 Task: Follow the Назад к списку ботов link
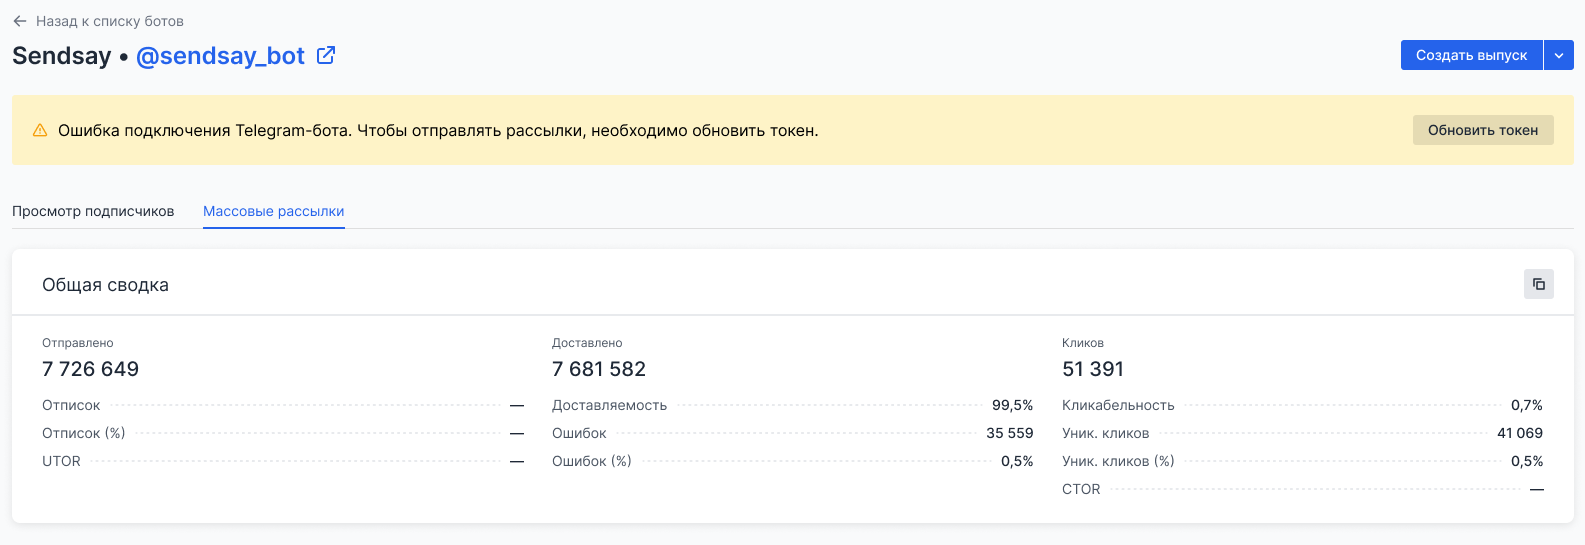tap(109, 21)
